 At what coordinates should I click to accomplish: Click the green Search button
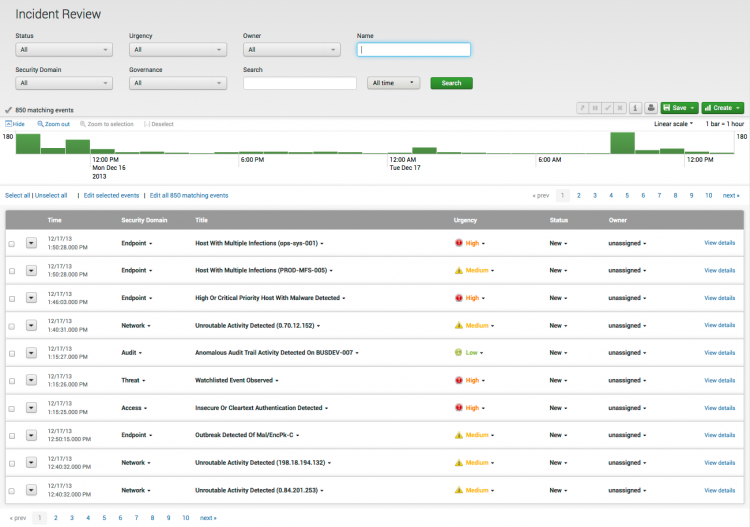[452, 83]
